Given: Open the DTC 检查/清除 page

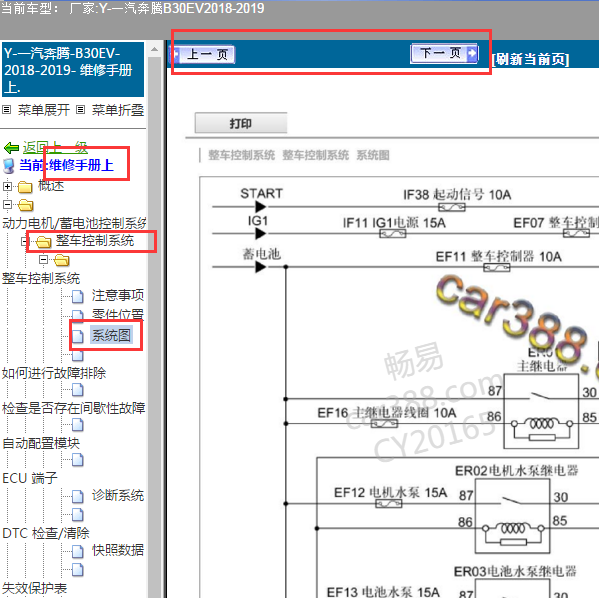Looking at the screenshot, I should (45, 533).
